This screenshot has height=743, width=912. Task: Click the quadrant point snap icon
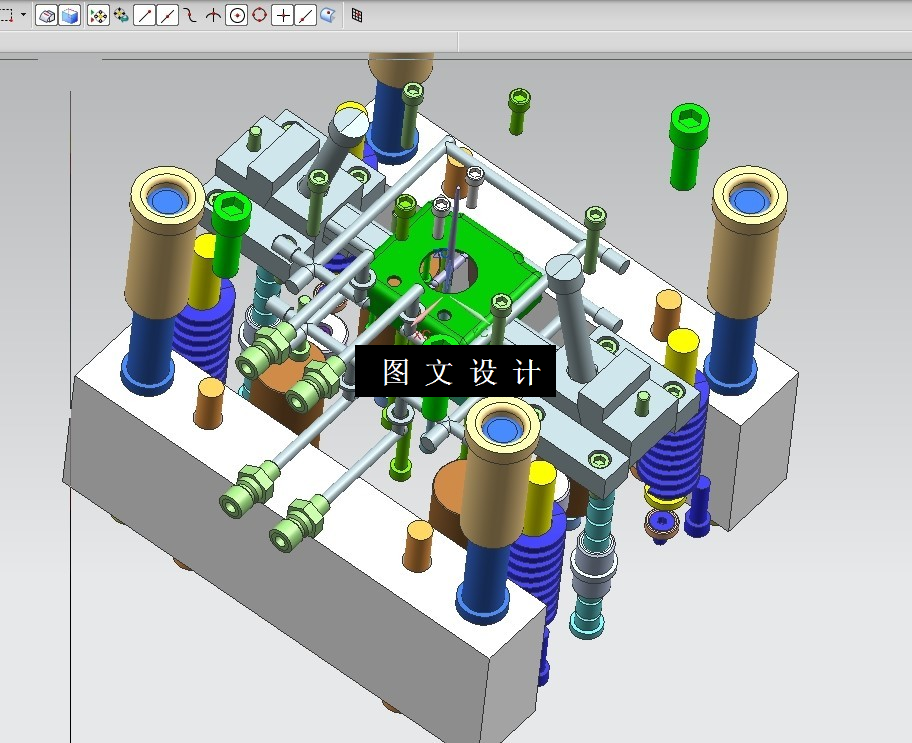(259, 15)
